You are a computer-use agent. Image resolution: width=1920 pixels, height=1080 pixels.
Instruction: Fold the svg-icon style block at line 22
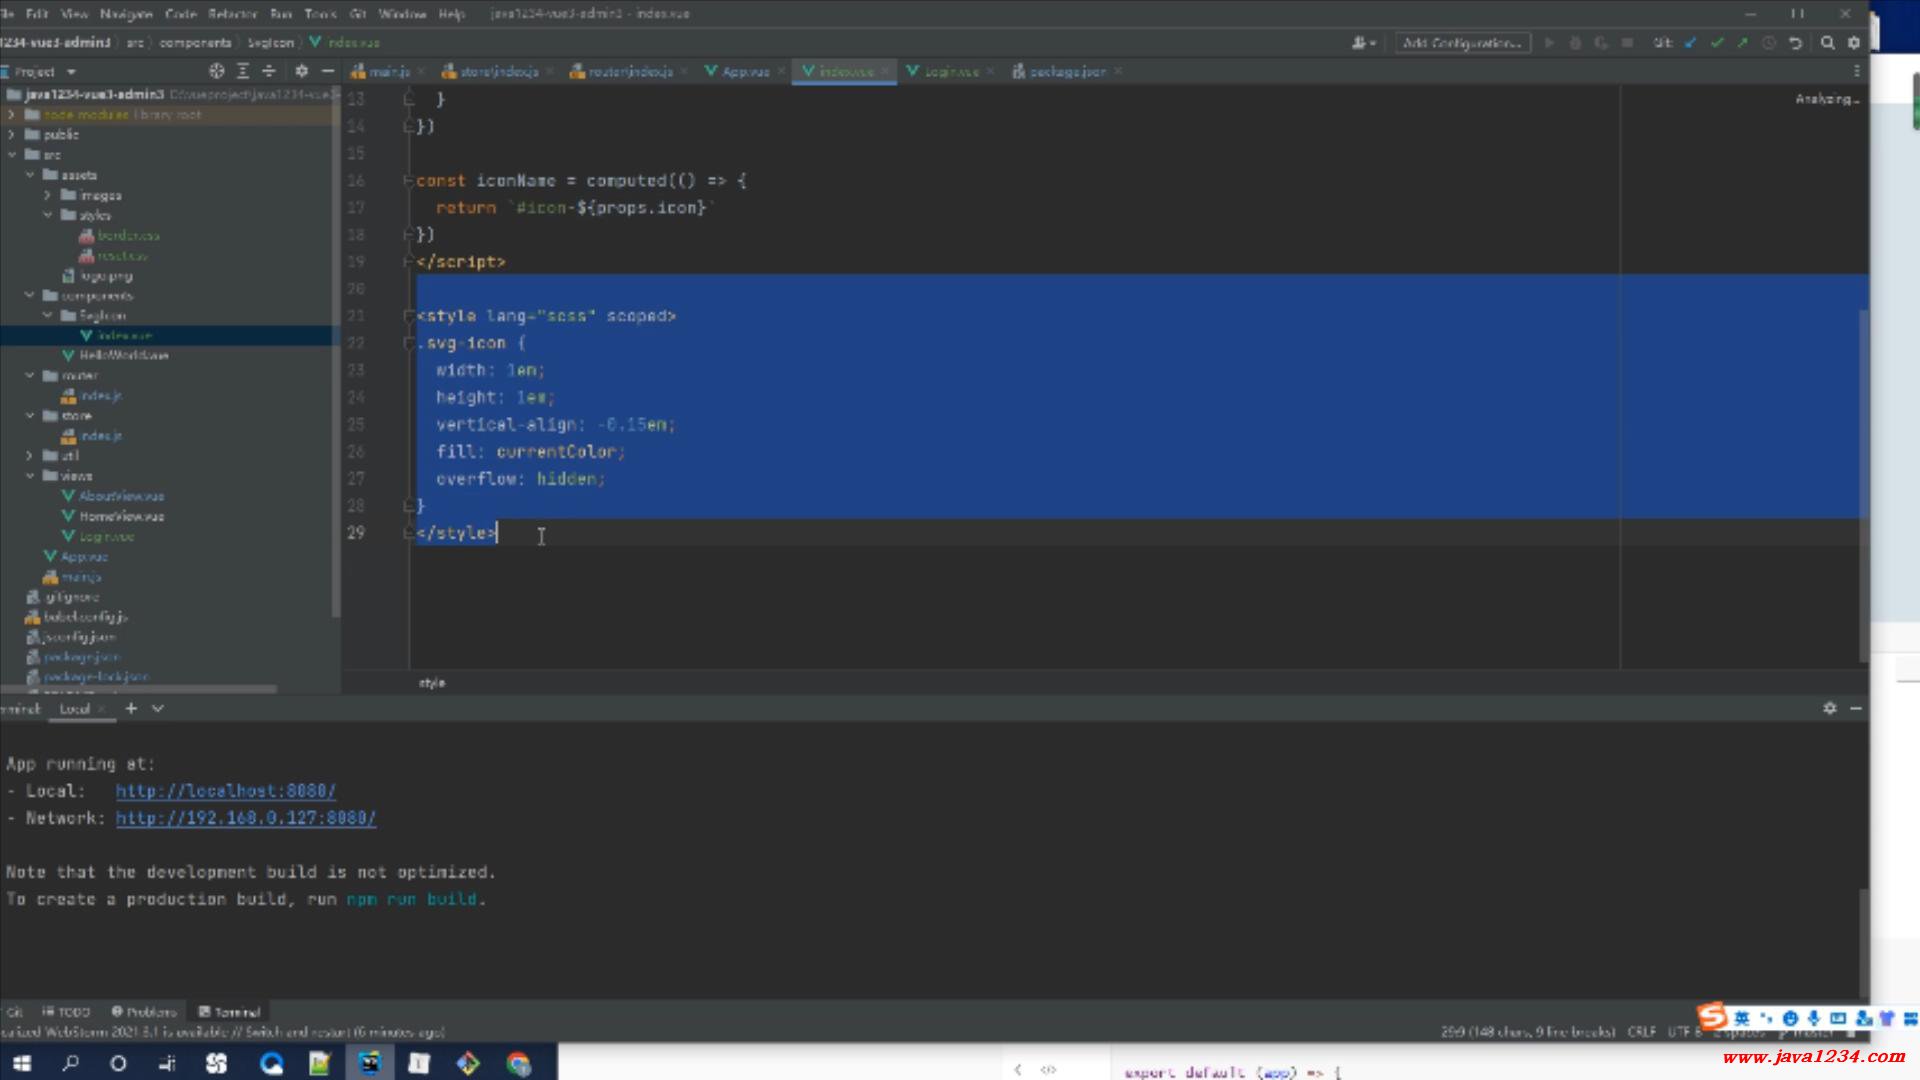tap(408, 343)
